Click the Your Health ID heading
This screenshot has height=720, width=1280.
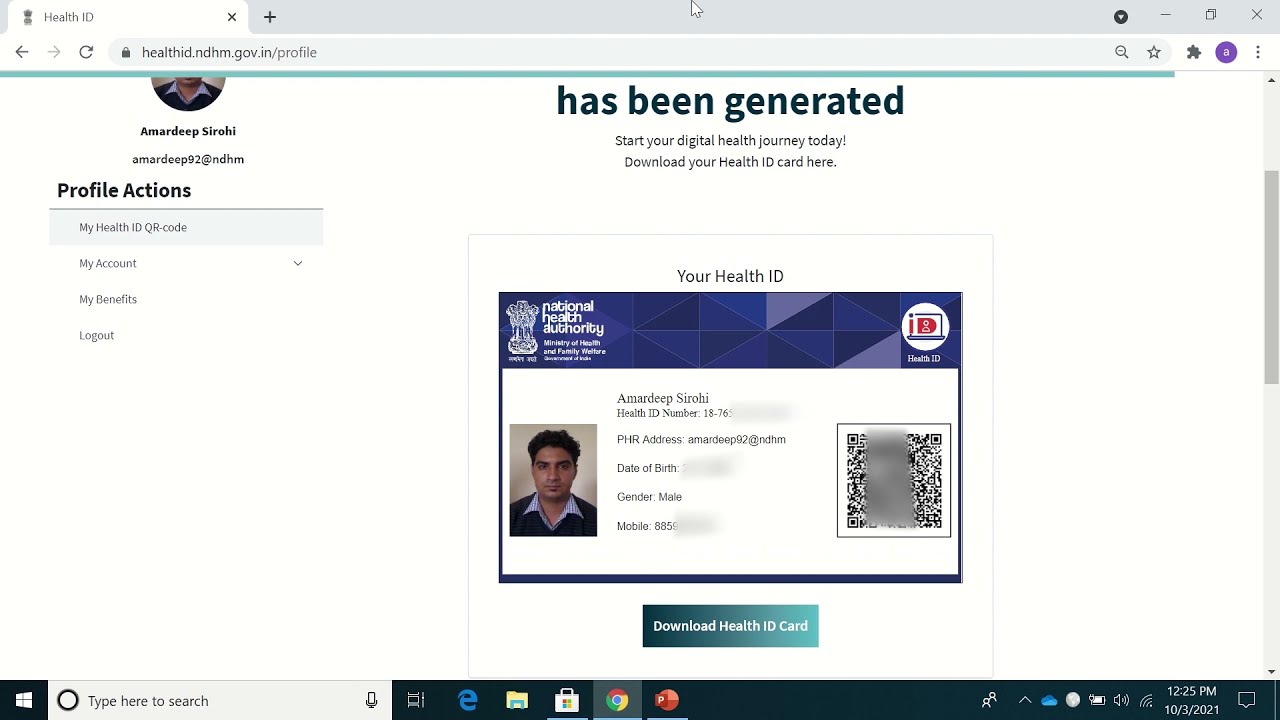pos(730,276)
